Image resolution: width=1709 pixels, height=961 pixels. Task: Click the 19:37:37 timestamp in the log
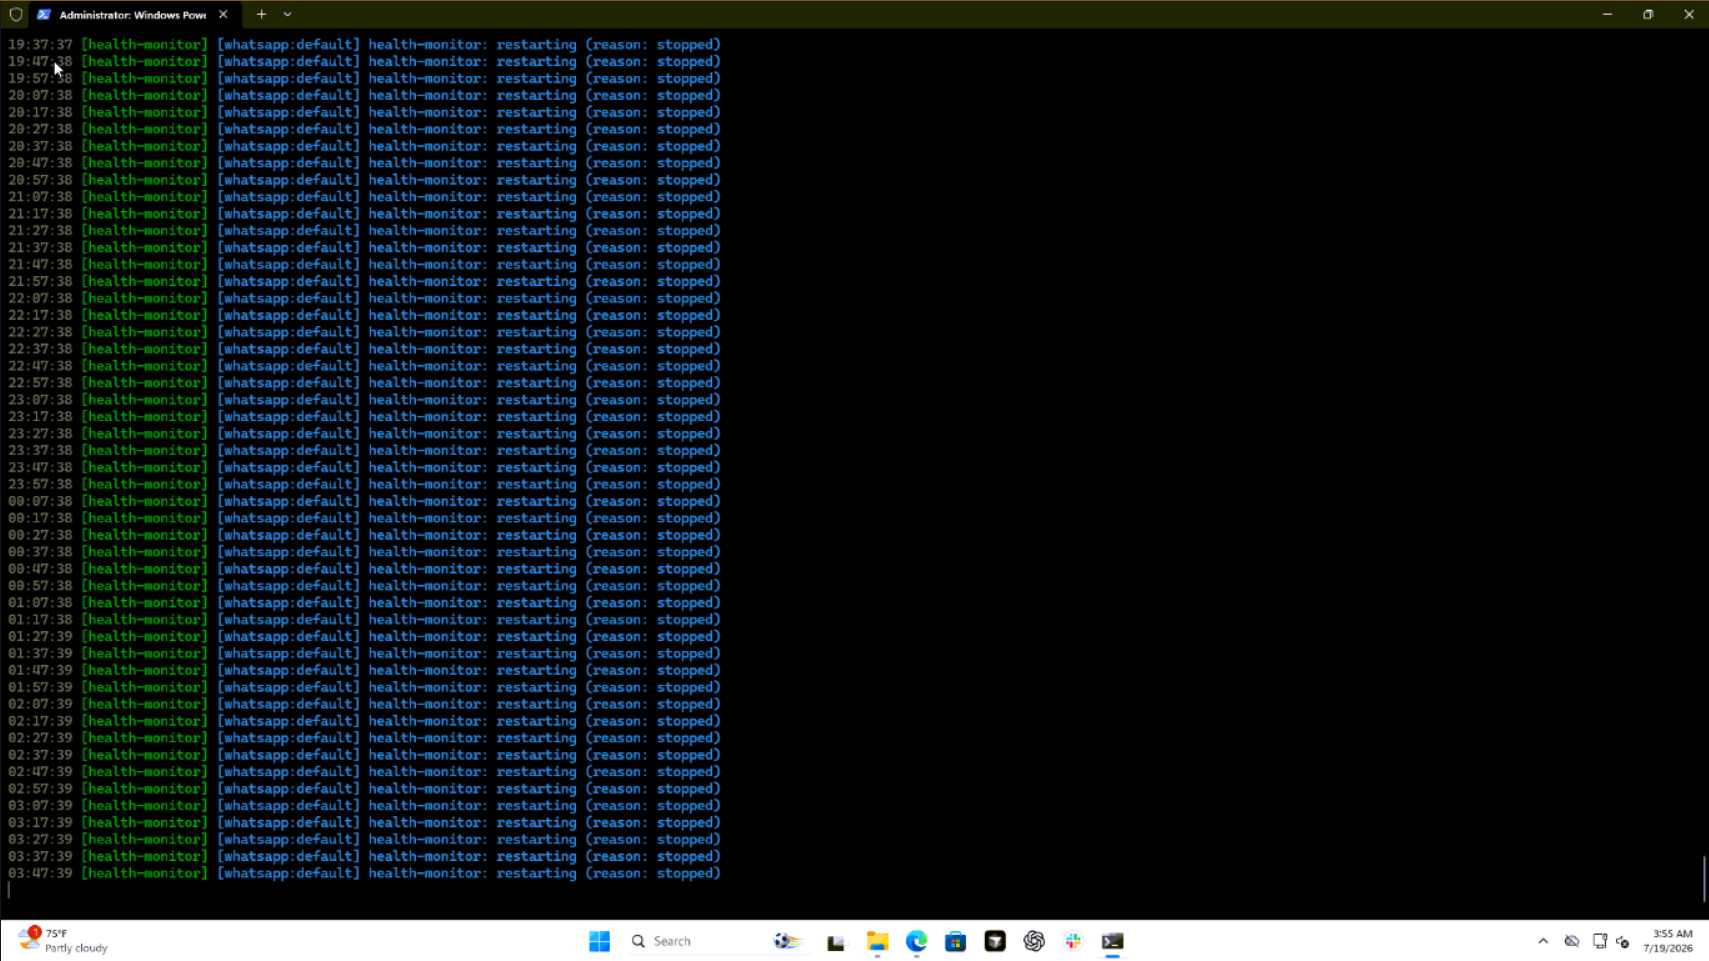coord(40,45)
